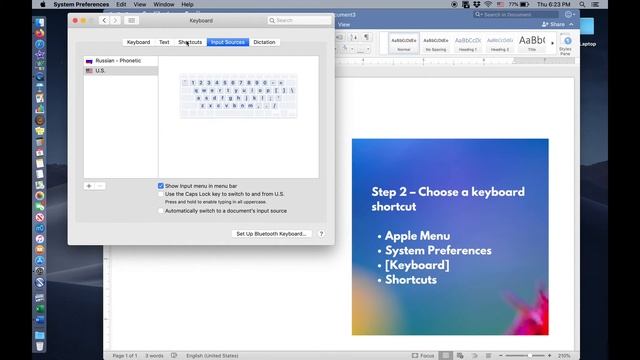This screenshot has width=640, height=360.
Task: Select Russian - Phonetic input source
Action: [121, 61]
